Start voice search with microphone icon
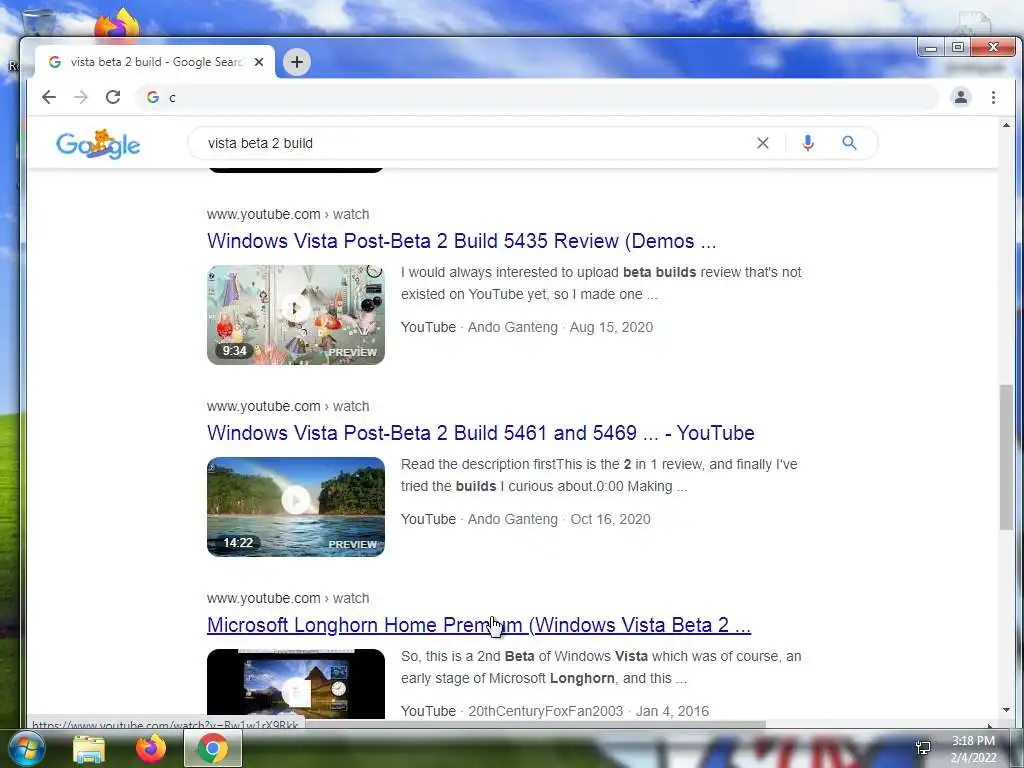1024x768 pixels. coord(808,143)
